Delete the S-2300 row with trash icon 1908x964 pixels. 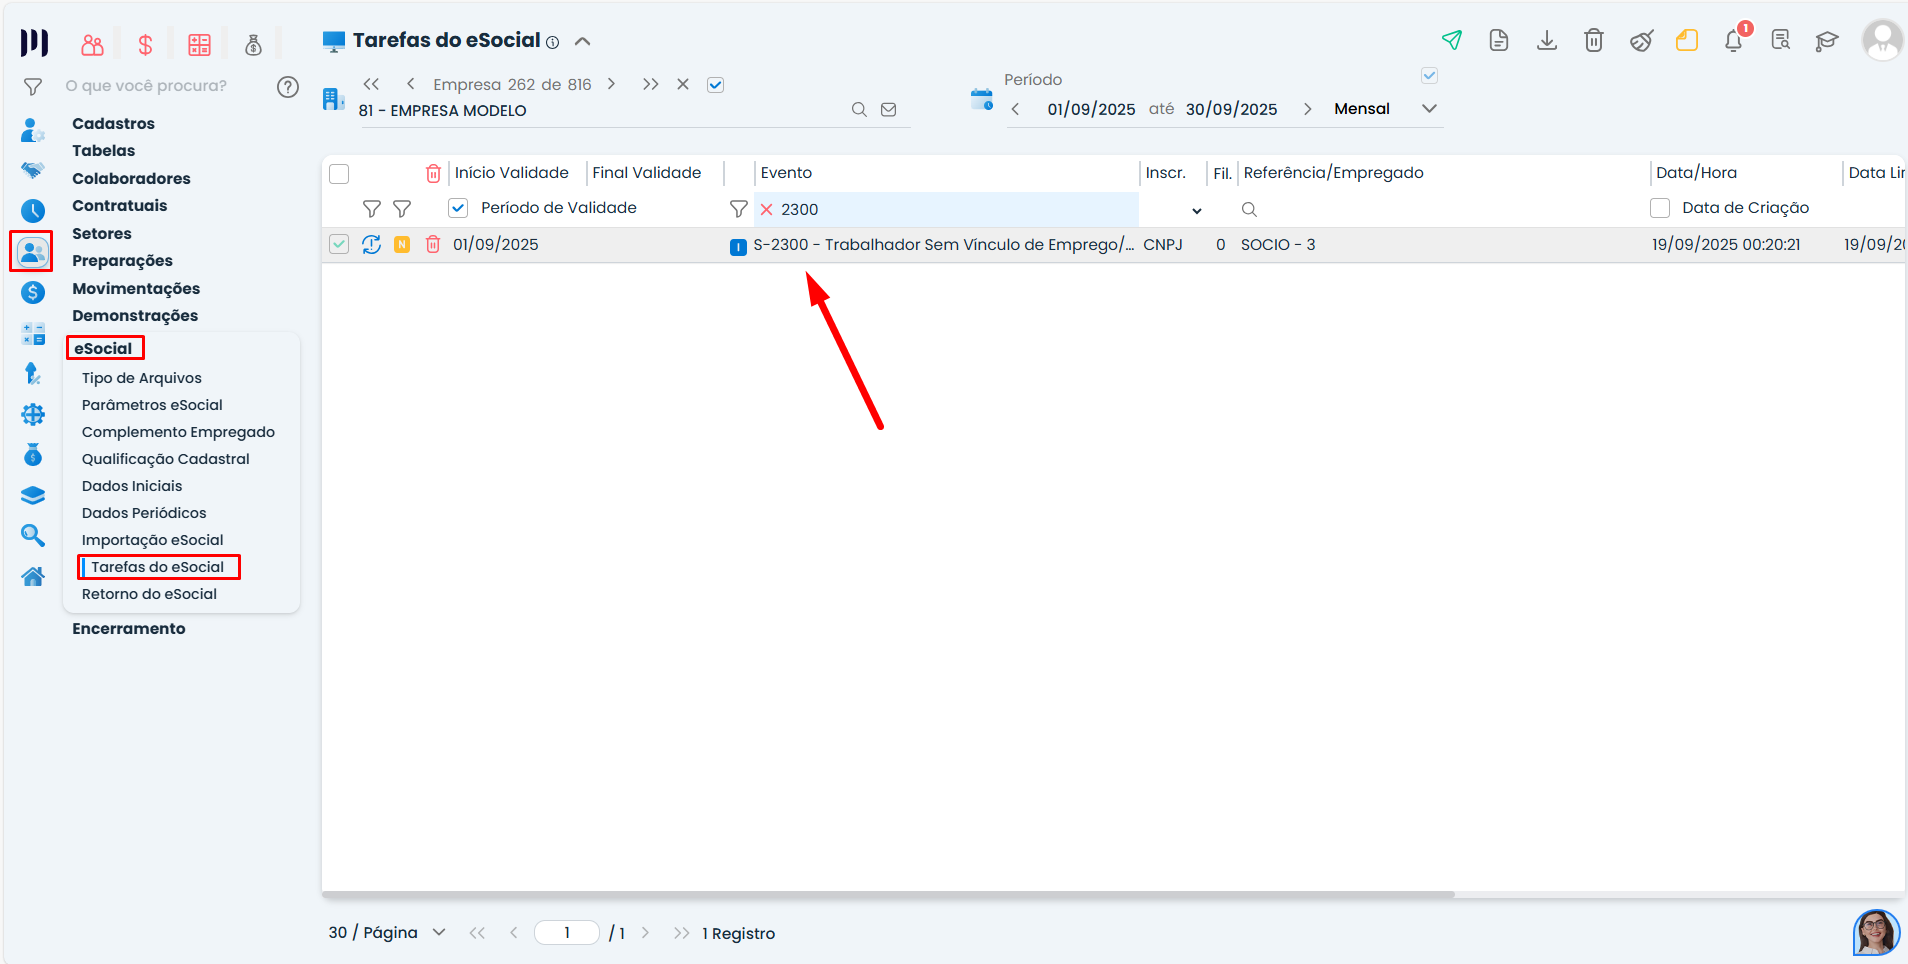[x=433, y=244]
